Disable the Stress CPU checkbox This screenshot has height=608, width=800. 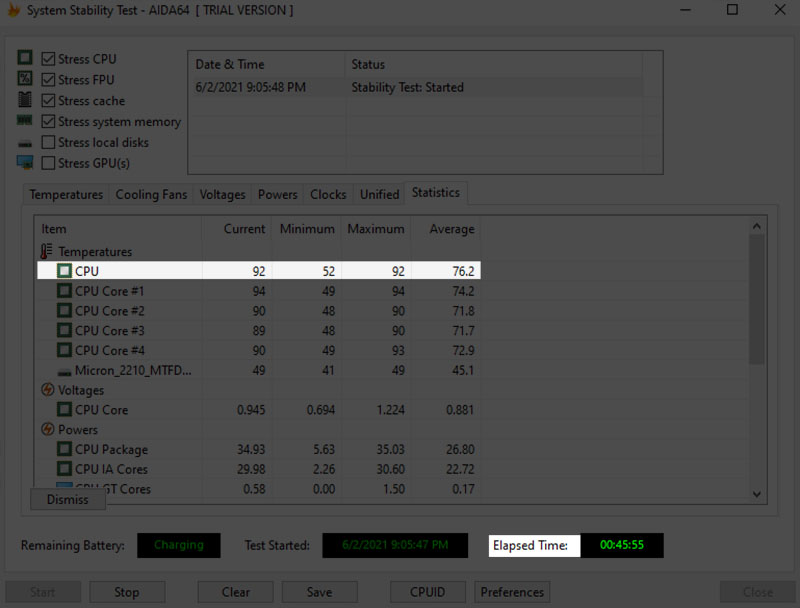pos(48,59)
